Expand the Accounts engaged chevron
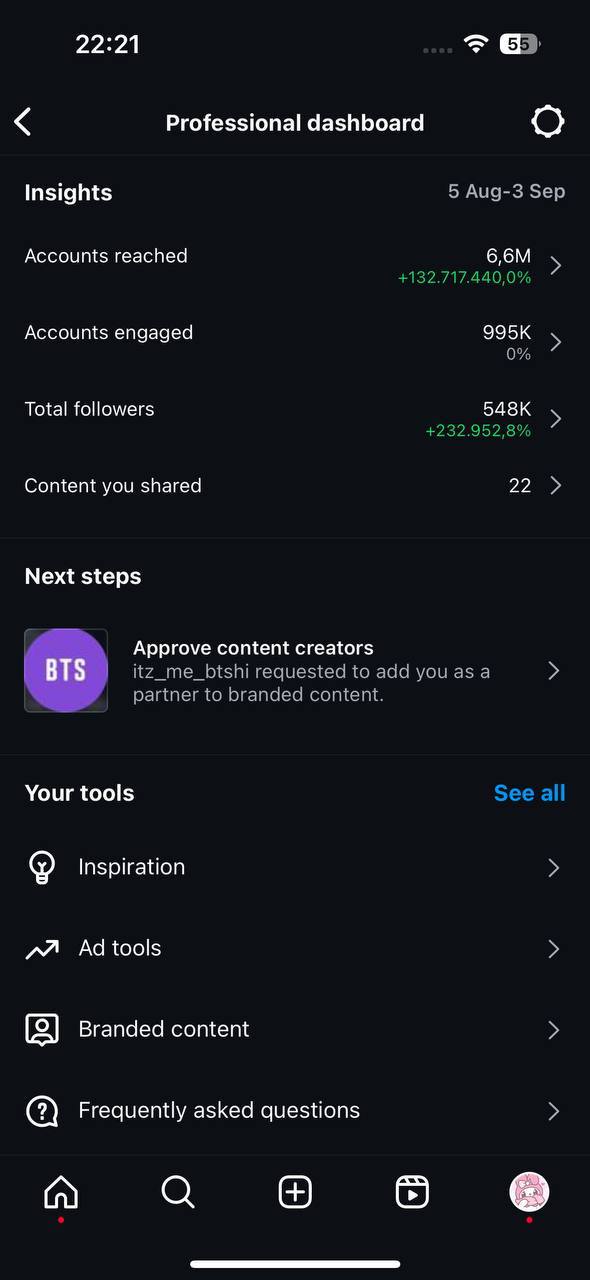This screenshot has height=1280, width=590. pyautogui.click(x=556, y=342)
